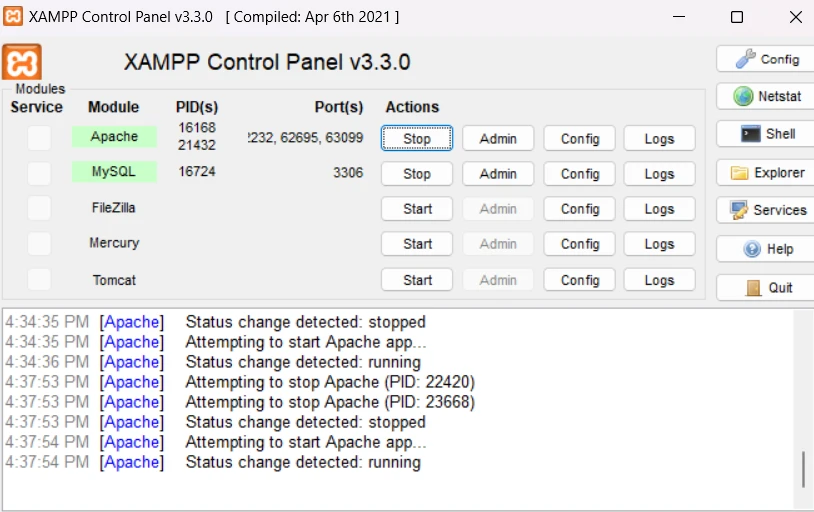Toggle the FileZilla service checkbox
This screenshot has height=512, width=814.
[39, 208]
